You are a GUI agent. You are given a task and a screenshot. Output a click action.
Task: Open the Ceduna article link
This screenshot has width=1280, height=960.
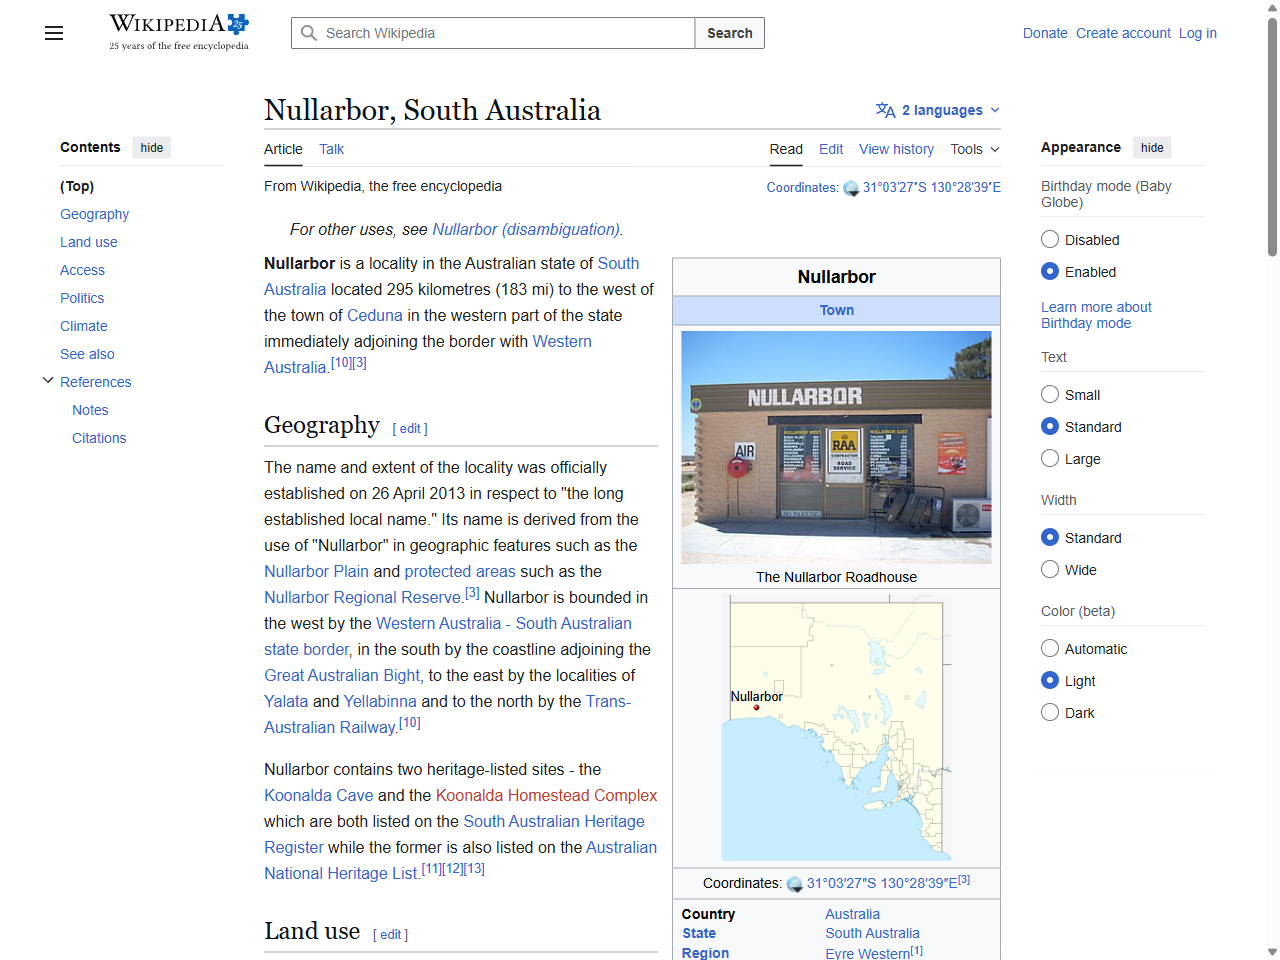tap(375, 315)
